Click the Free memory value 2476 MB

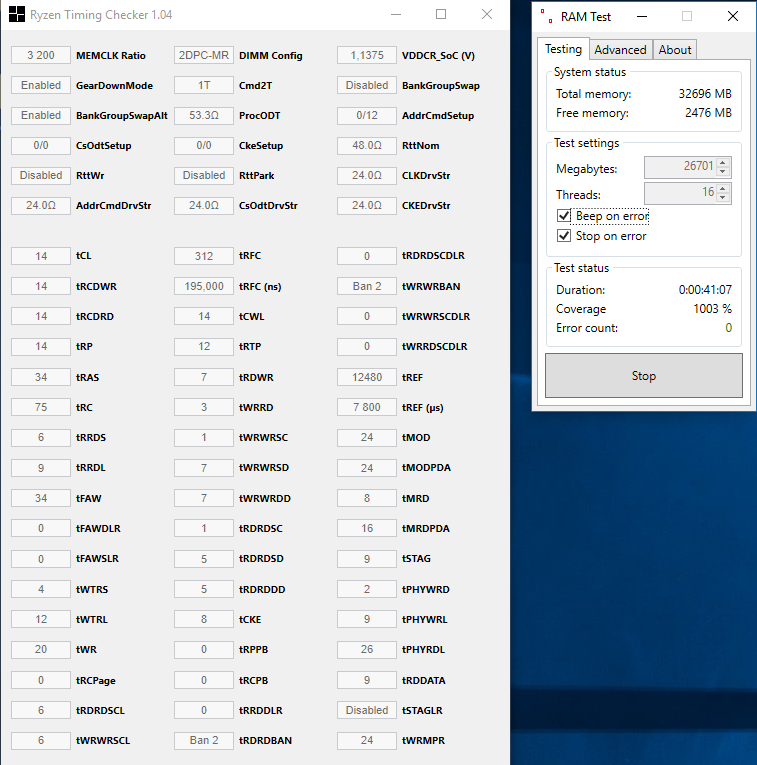tap(708, 113)
